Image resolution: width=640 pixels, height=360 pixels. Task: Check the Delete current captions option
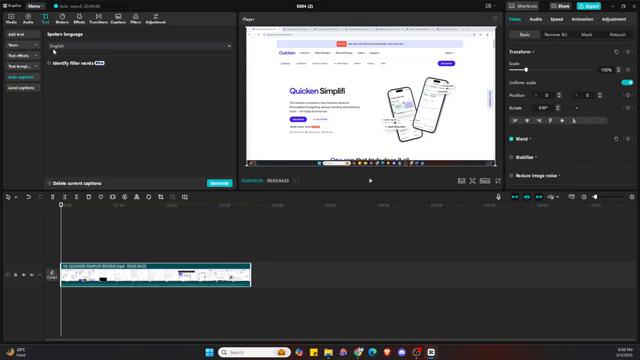pos(49,183)
